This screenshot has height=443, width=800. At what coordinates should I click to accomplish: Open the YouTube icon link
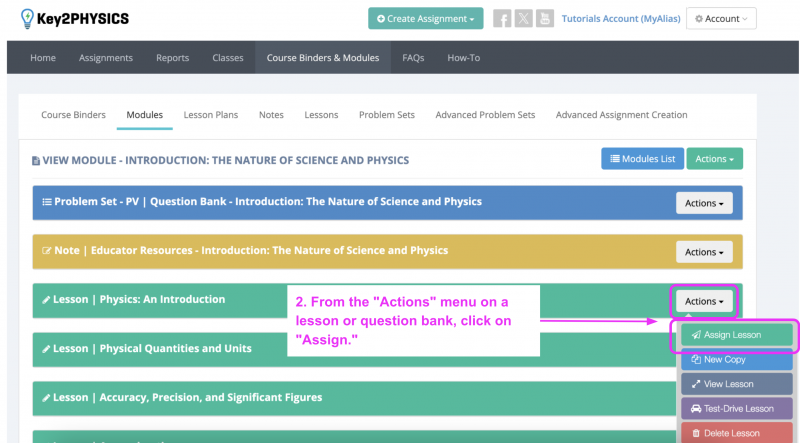[x=544, y=19]
